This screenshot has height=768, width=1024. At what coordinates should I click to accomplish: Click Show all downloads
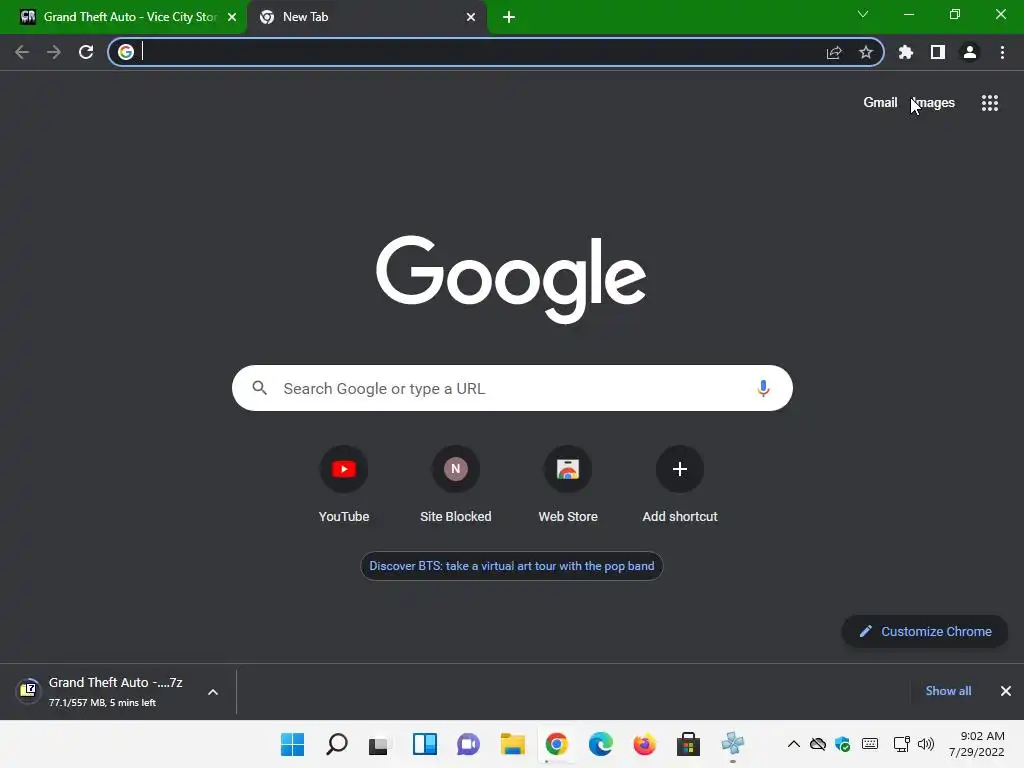pyautogui.click(x=948, y=691)
